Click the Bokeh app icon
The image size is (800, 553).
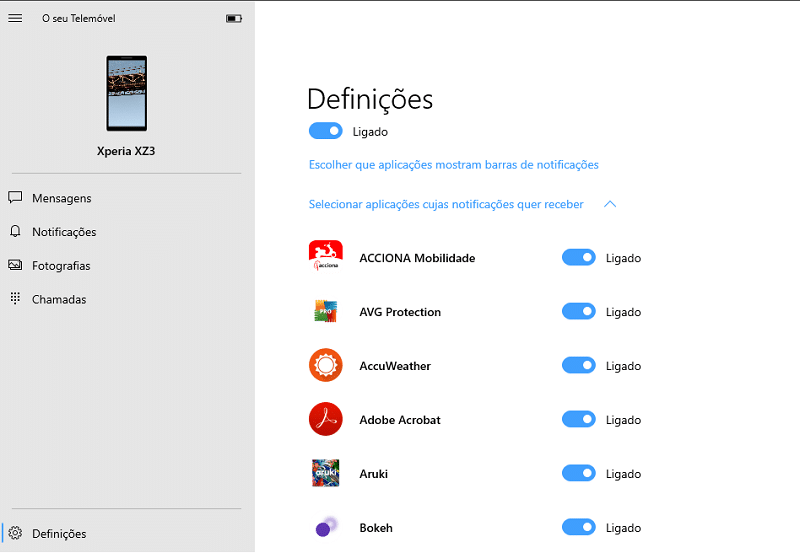point(327,527)
